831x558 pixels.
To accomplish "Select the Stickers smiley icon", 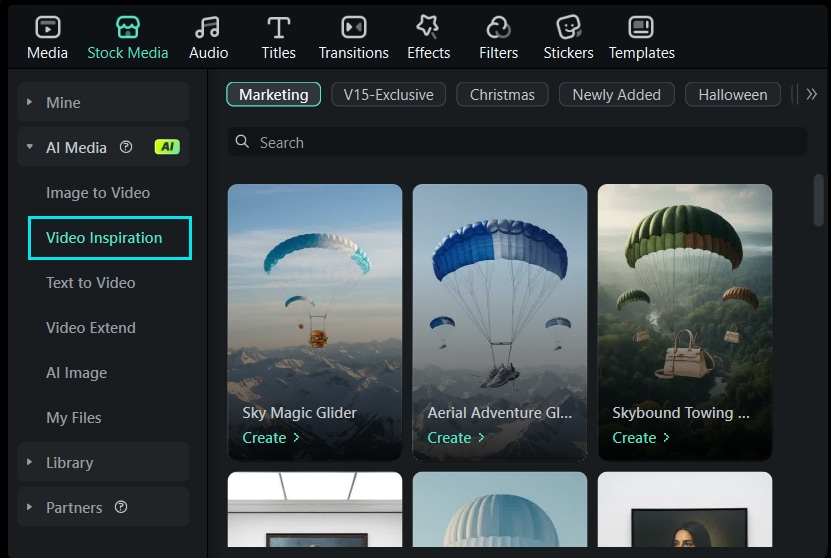I will 568,27.
